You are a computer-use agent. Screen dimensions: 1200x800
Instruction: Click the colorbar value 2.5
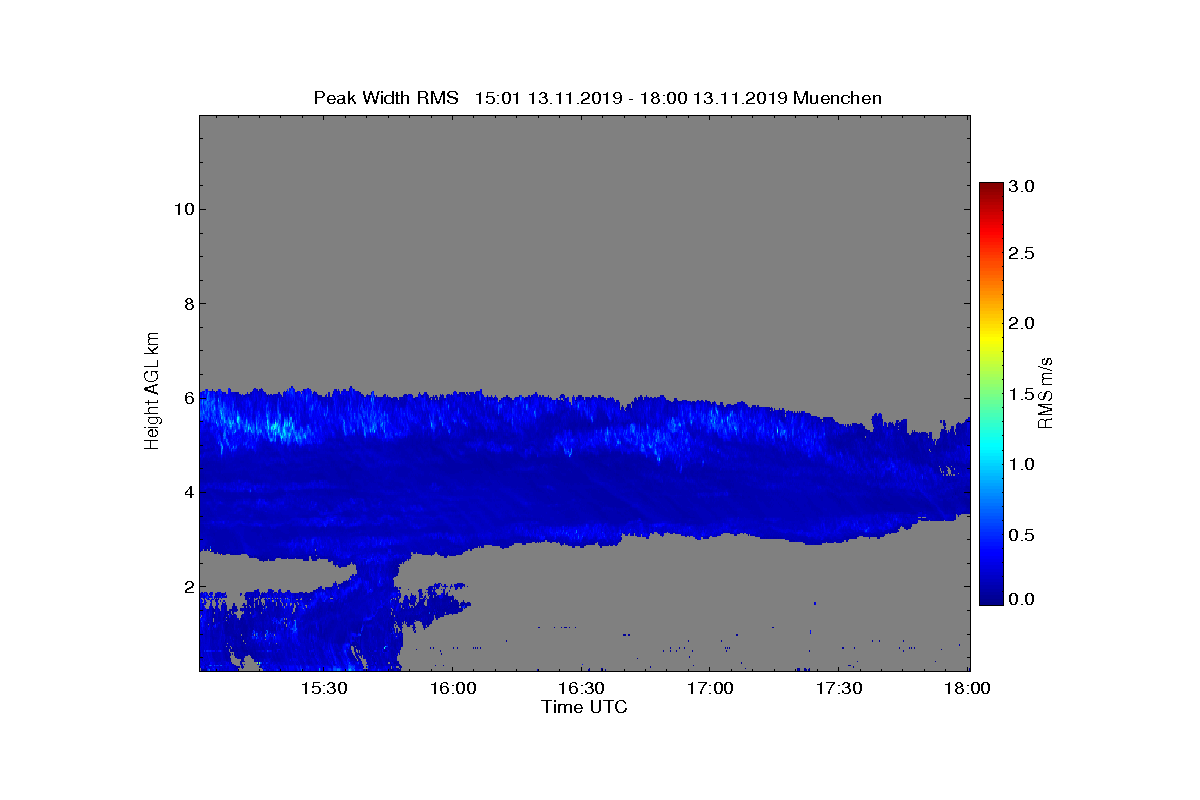pos(1022,254)
